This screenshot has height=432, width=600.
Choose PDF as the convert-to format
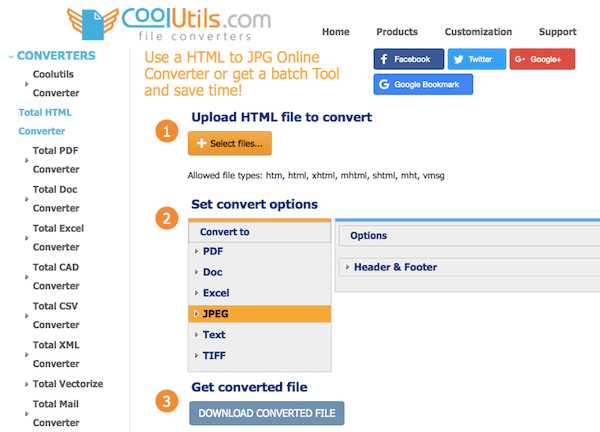click(213, 251)
